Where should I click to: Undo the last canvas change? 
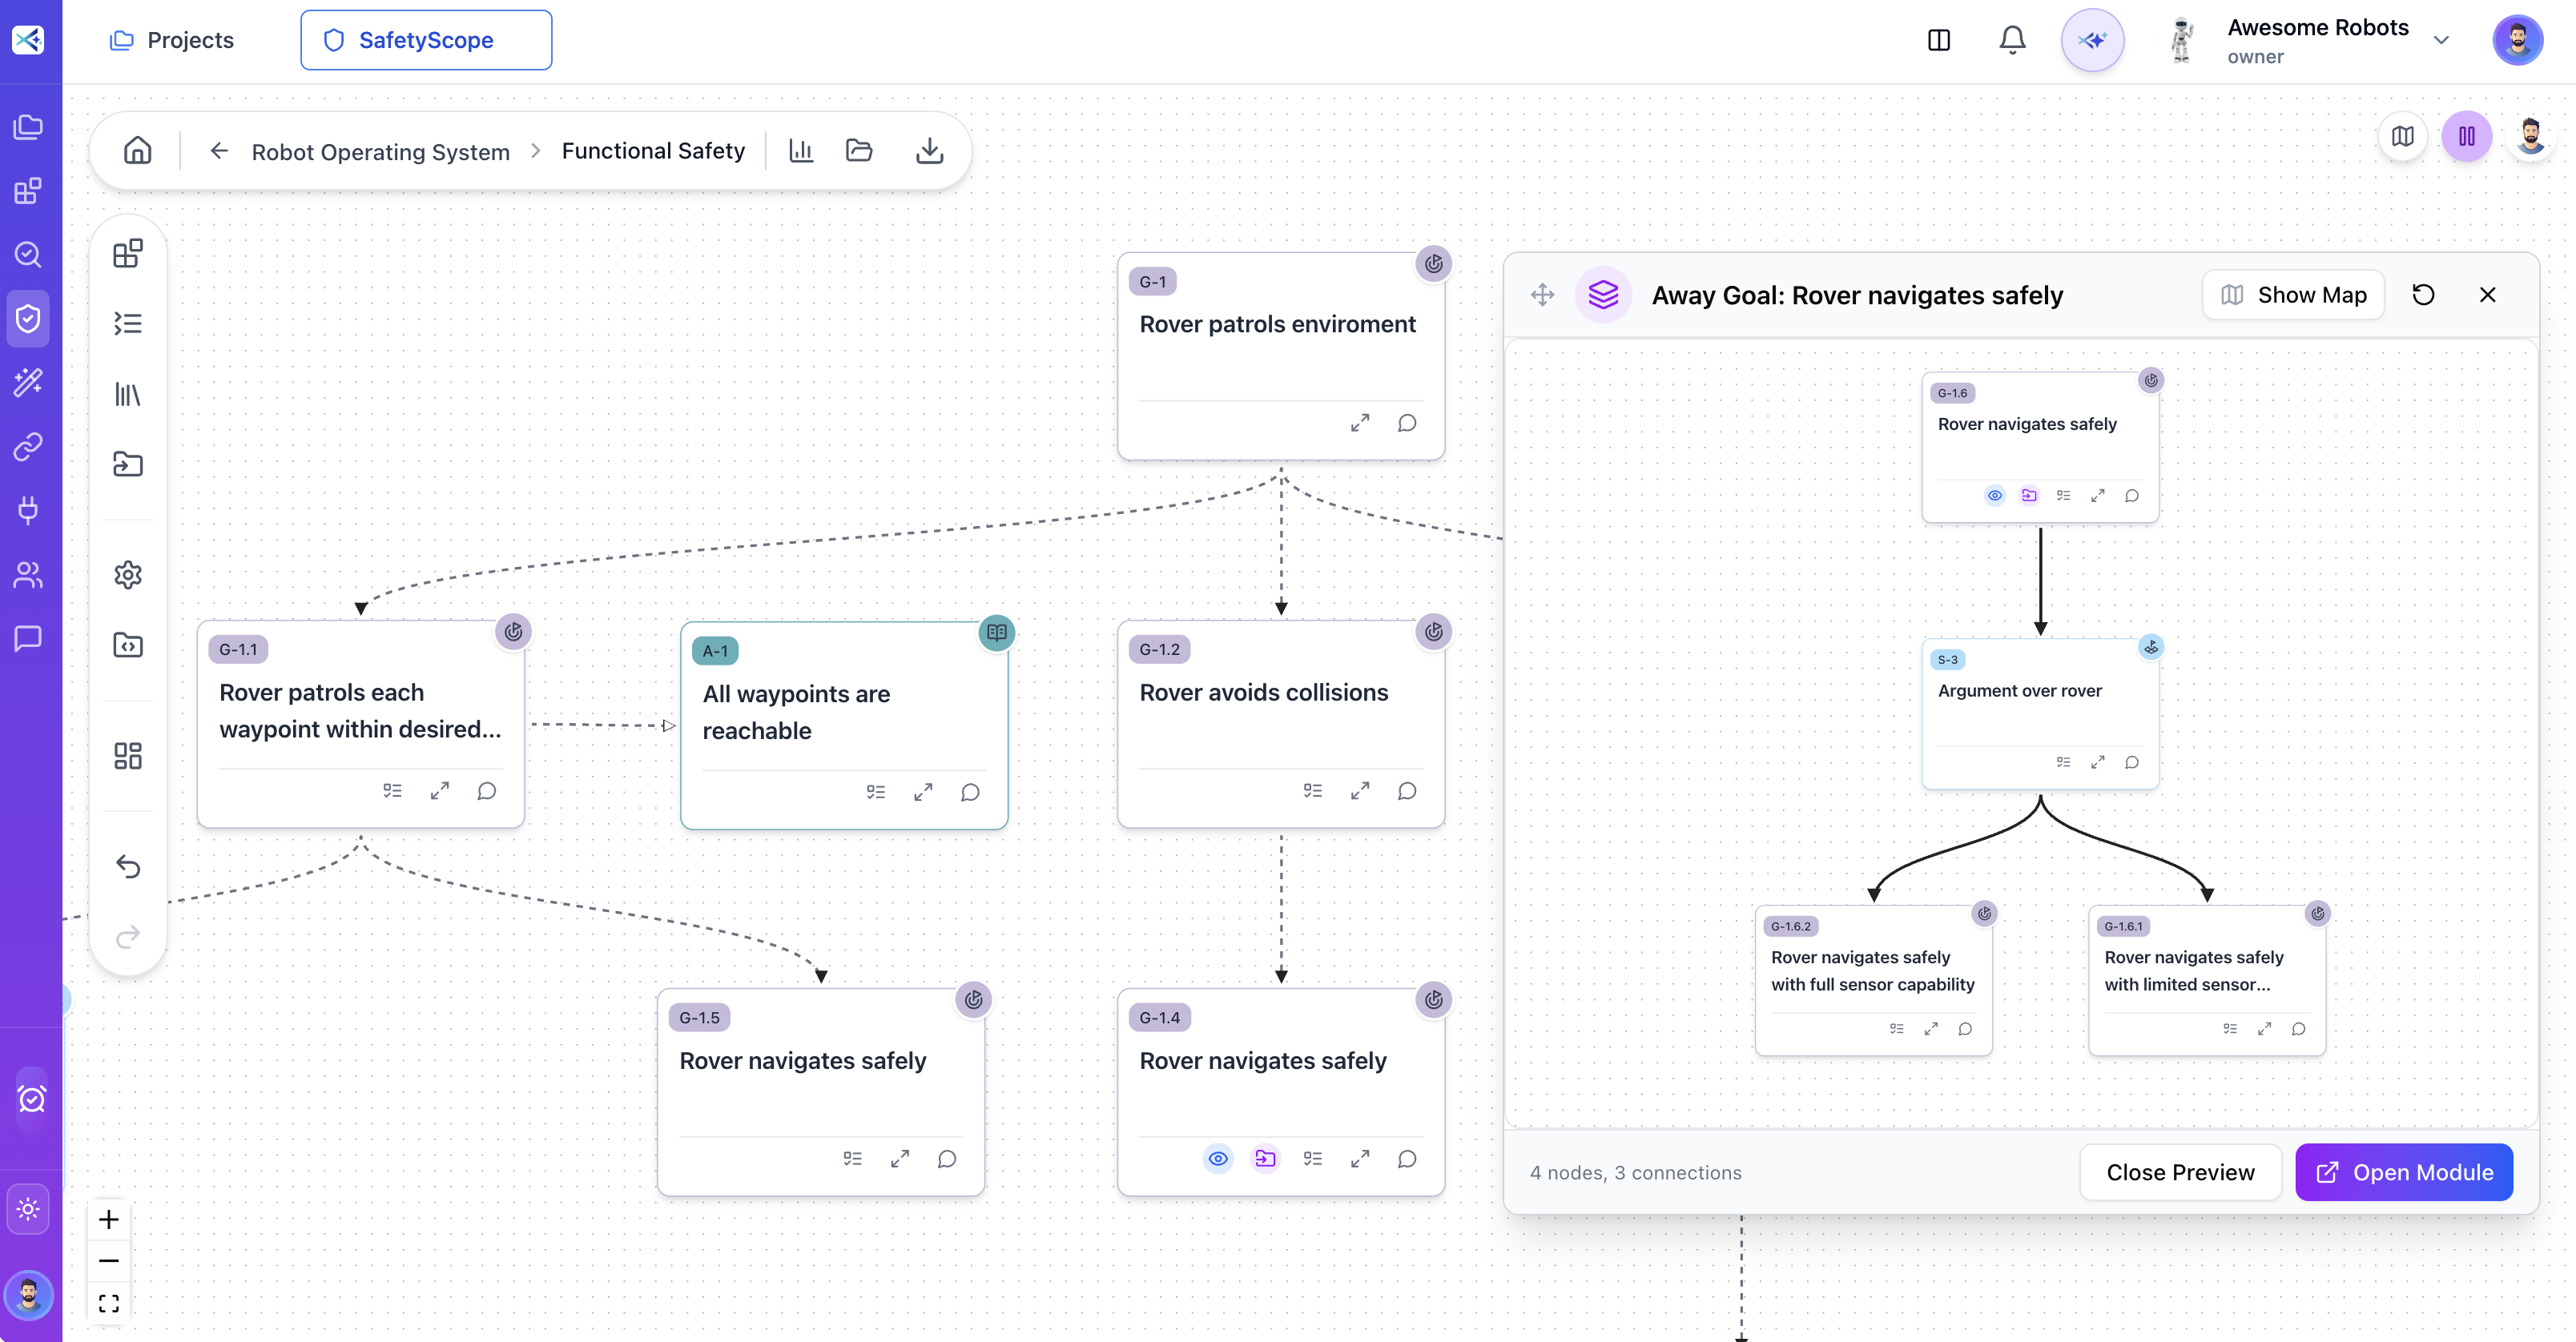tap(129, 866)
